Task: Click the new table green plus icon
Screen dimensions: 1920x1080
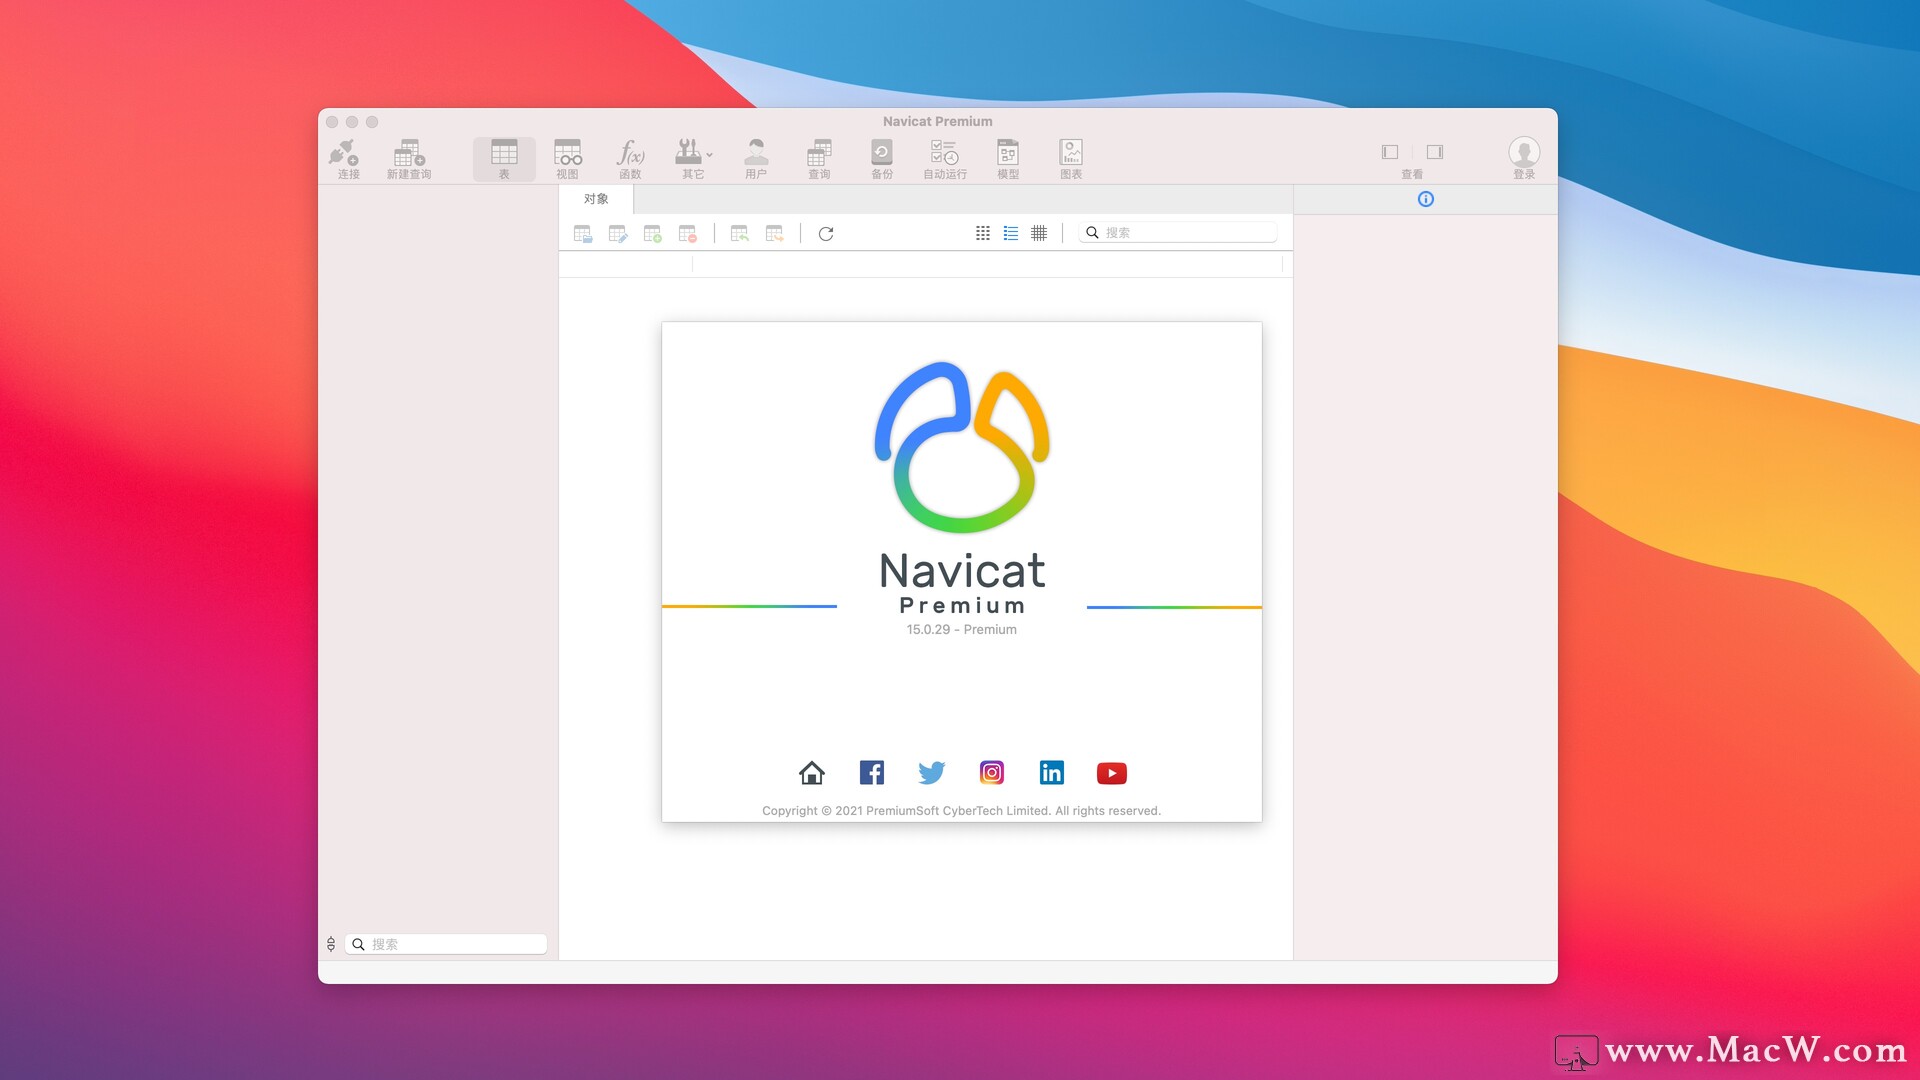Action: click(x=653, y=233)
